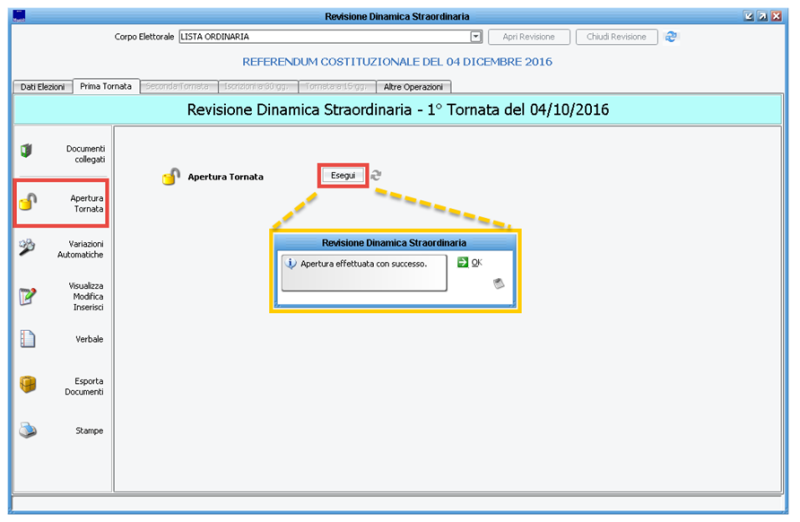
Task: Close the Revisione Dinamica Straordinaria window
Action: click(x=776, y=16)
